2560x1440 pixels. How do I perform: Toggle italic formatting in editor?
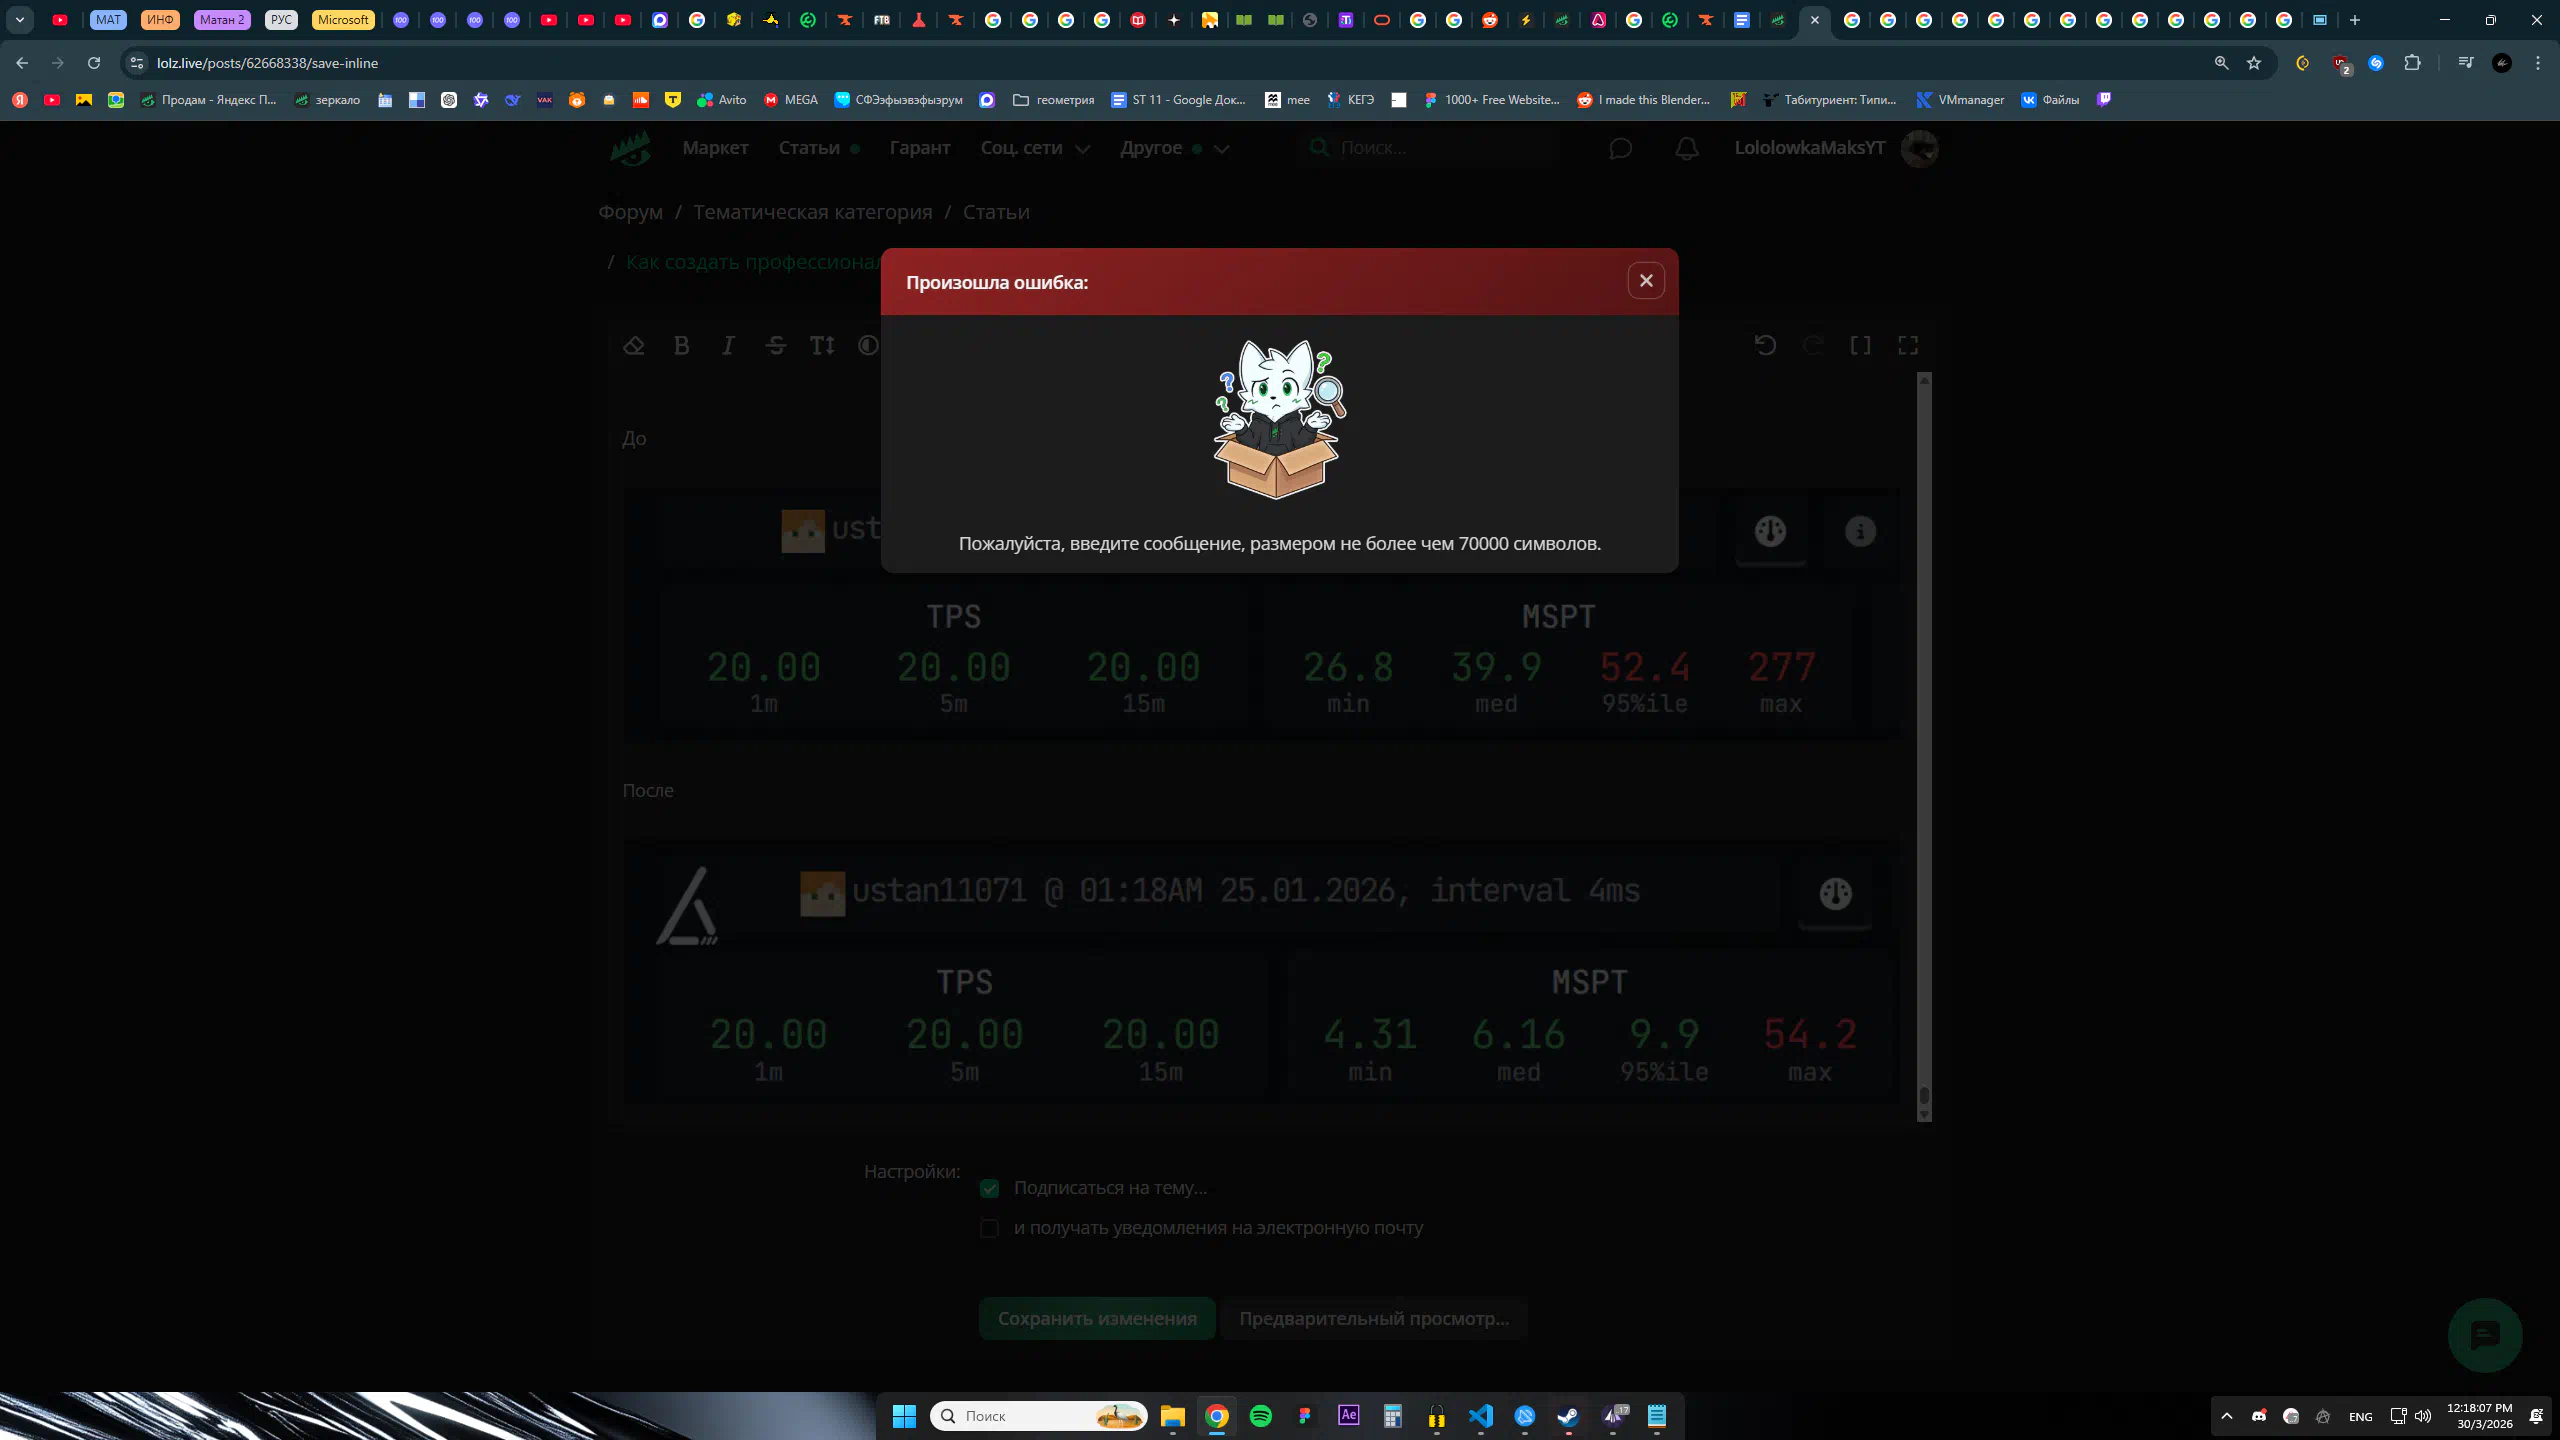click(x=728, y=346)
